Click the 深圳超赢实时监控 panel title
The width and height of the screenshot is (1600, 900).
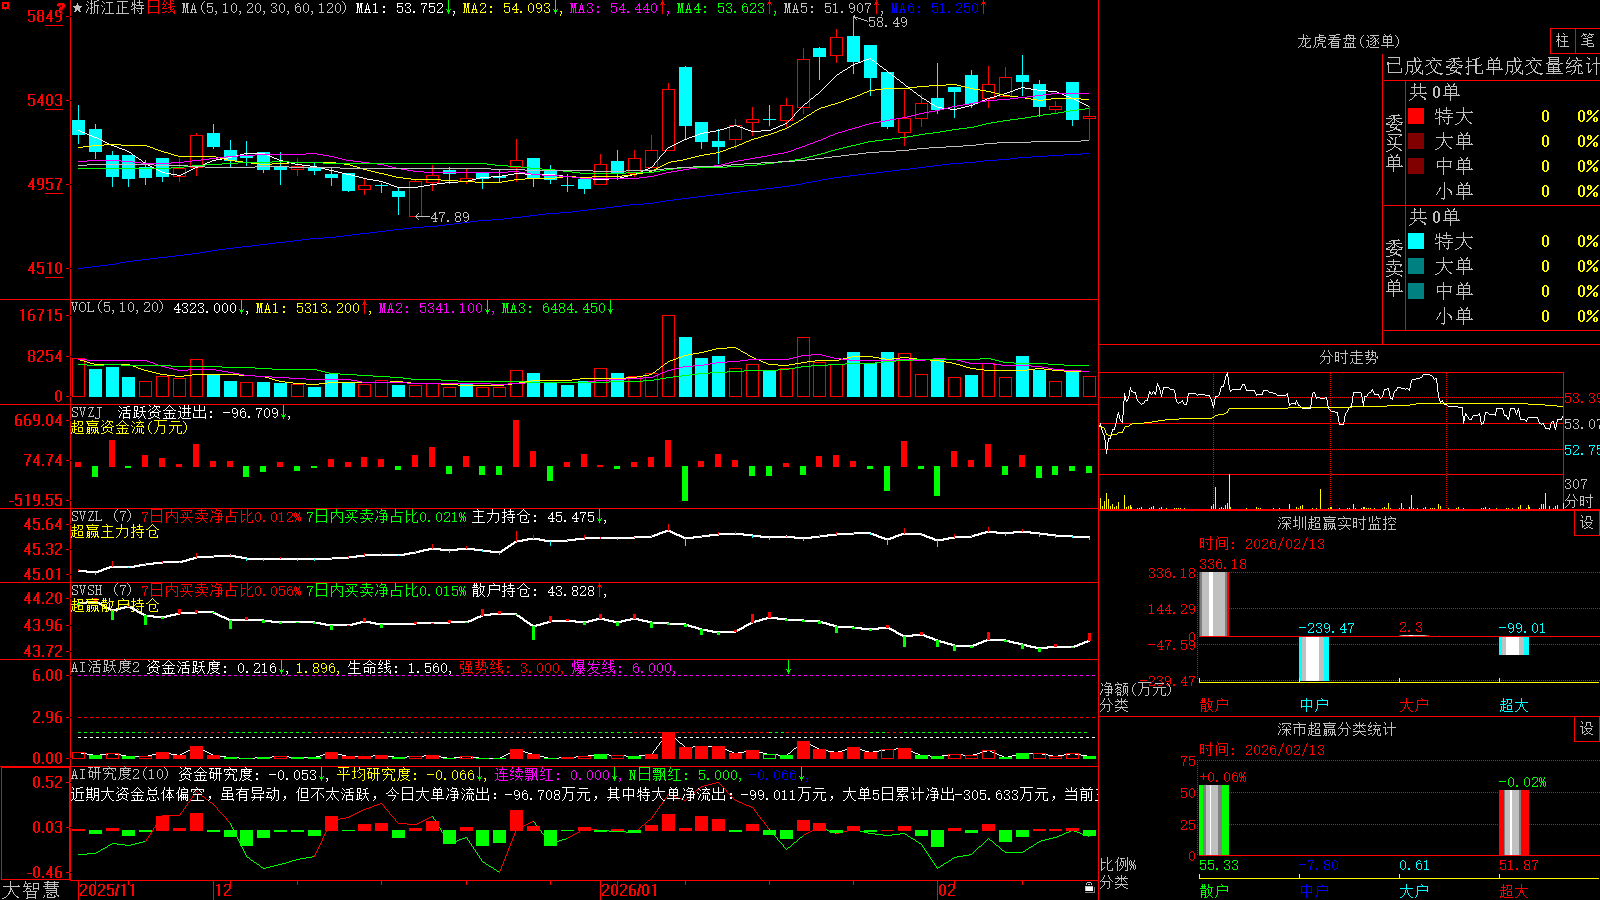coord(1337,523)
